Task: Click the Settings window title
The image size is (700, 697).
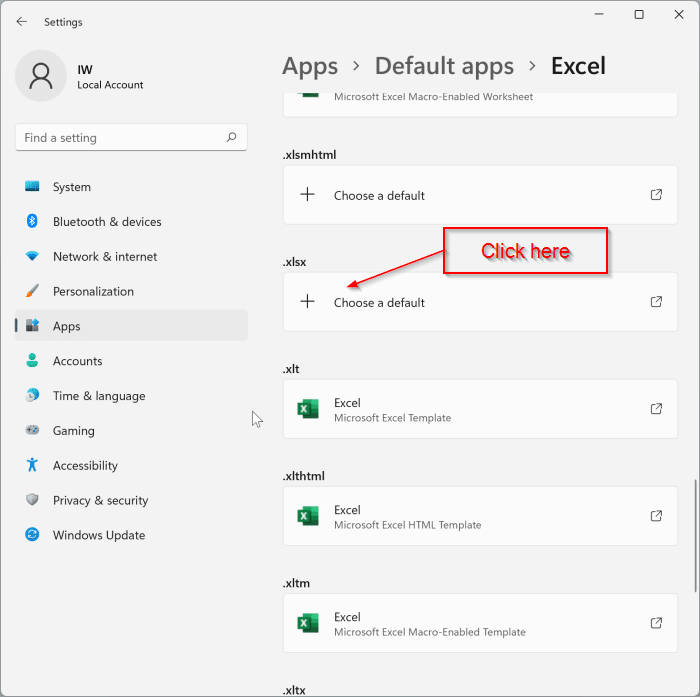Action: [x=63, y=22]
